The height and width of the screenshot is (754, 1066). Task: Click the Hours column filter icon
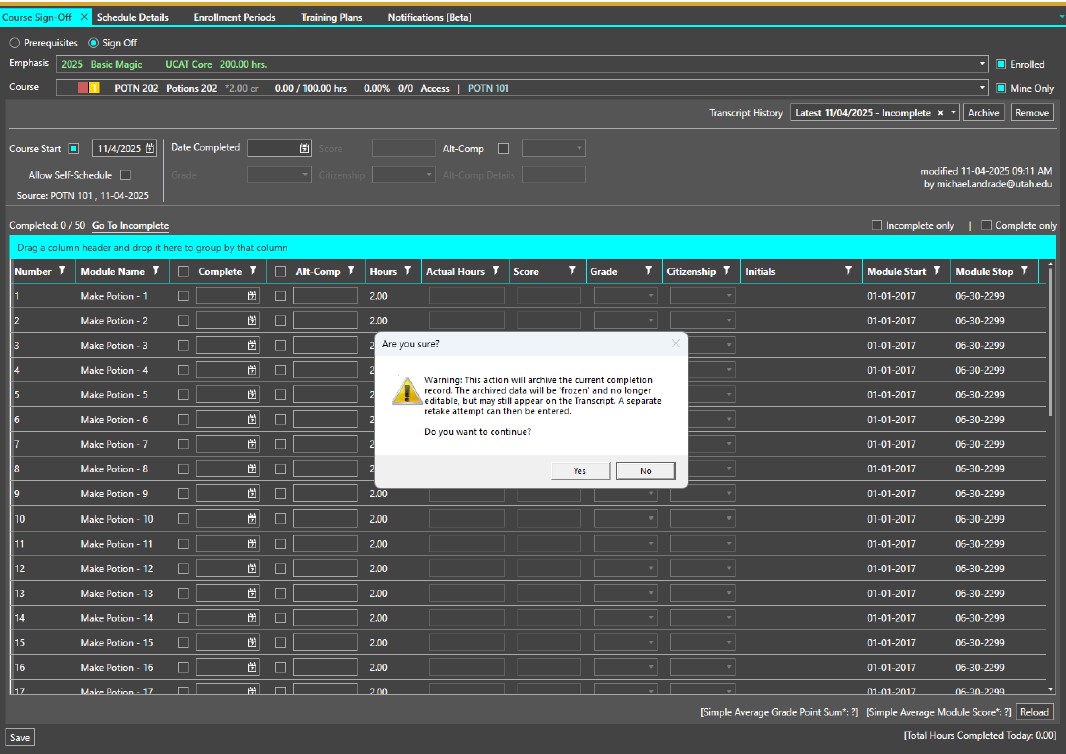(x=409, y=271)
